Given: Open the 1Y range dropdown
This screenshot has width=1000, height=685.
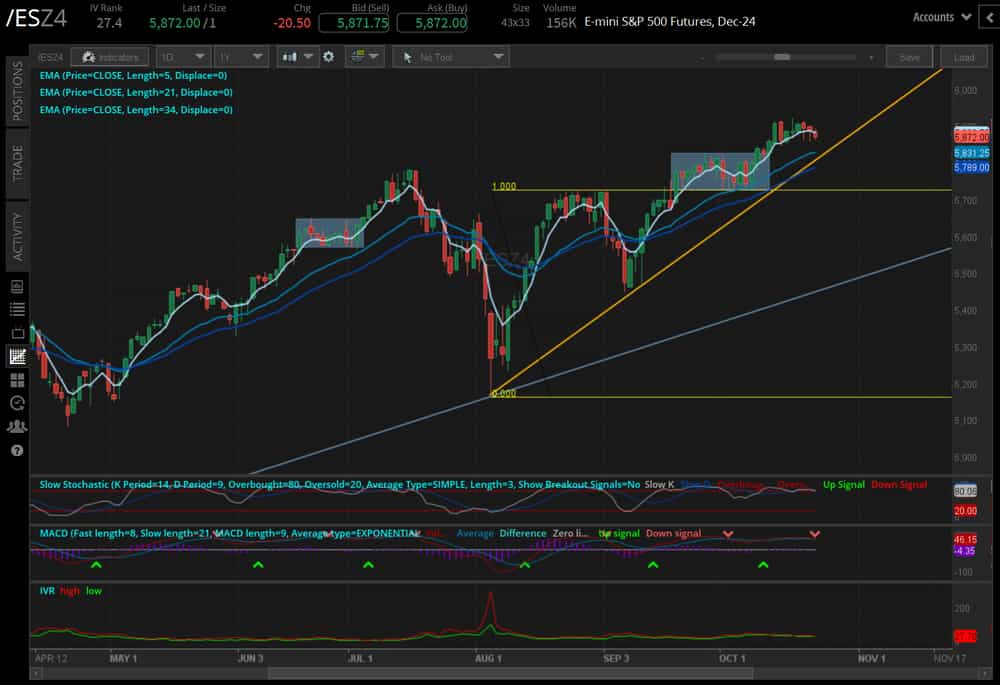Looking at the screenshot, I should (240, 57).
